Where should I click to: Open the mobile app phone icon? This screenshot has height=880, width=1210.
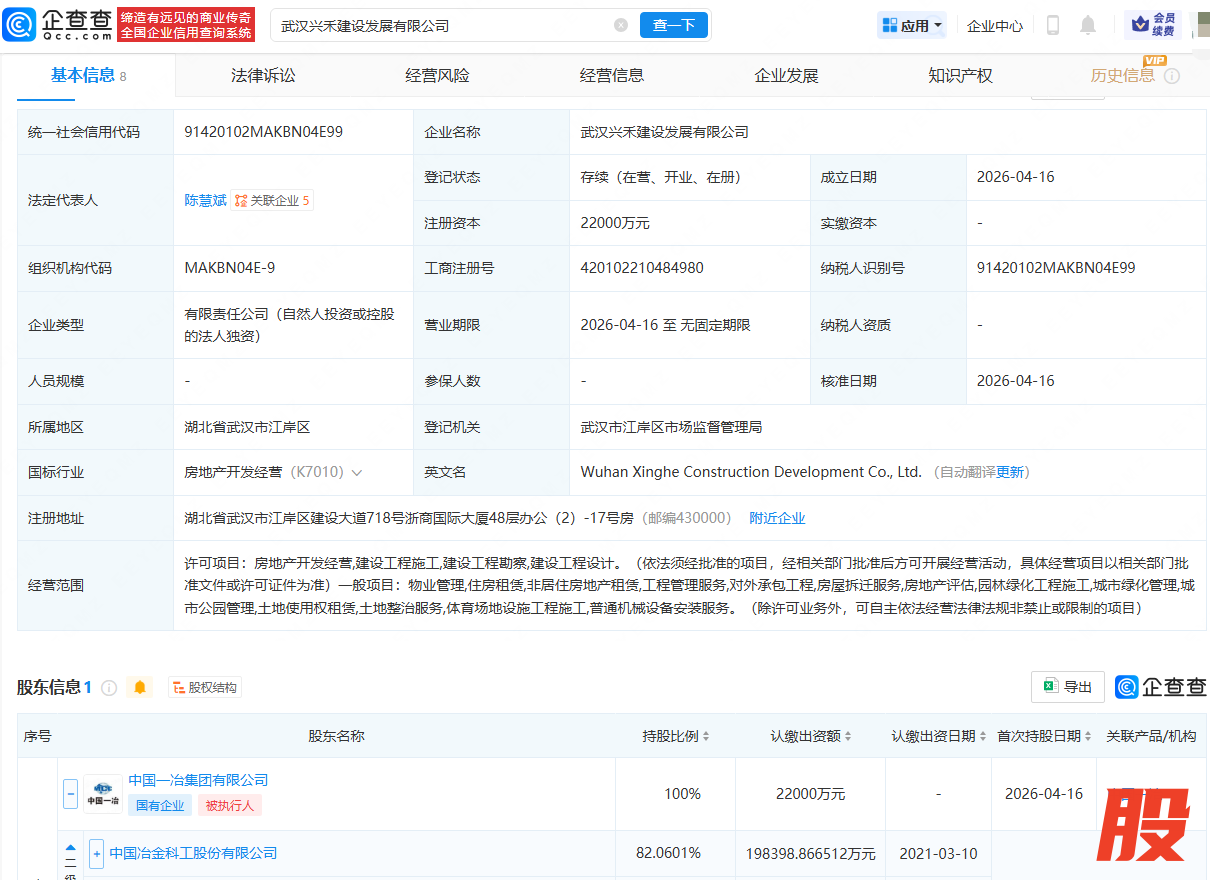(1052, 25)
